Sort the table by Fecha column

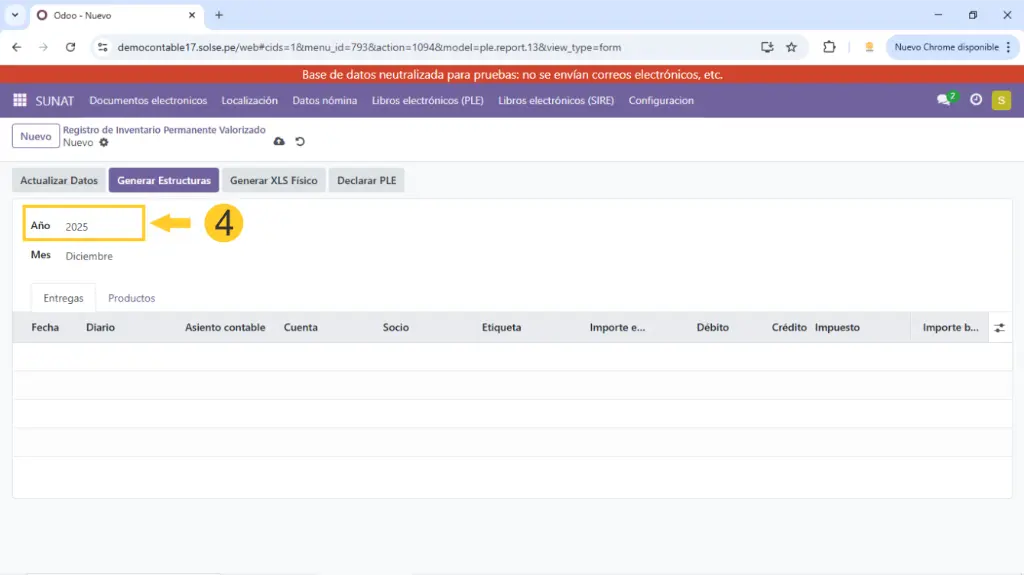45,327
